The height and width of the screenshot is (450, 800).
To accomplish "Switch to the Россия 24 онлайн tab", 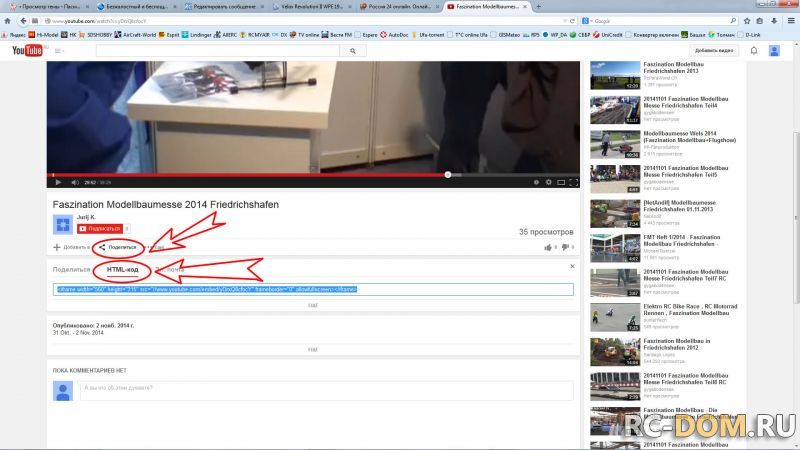I will pos(398,7).
